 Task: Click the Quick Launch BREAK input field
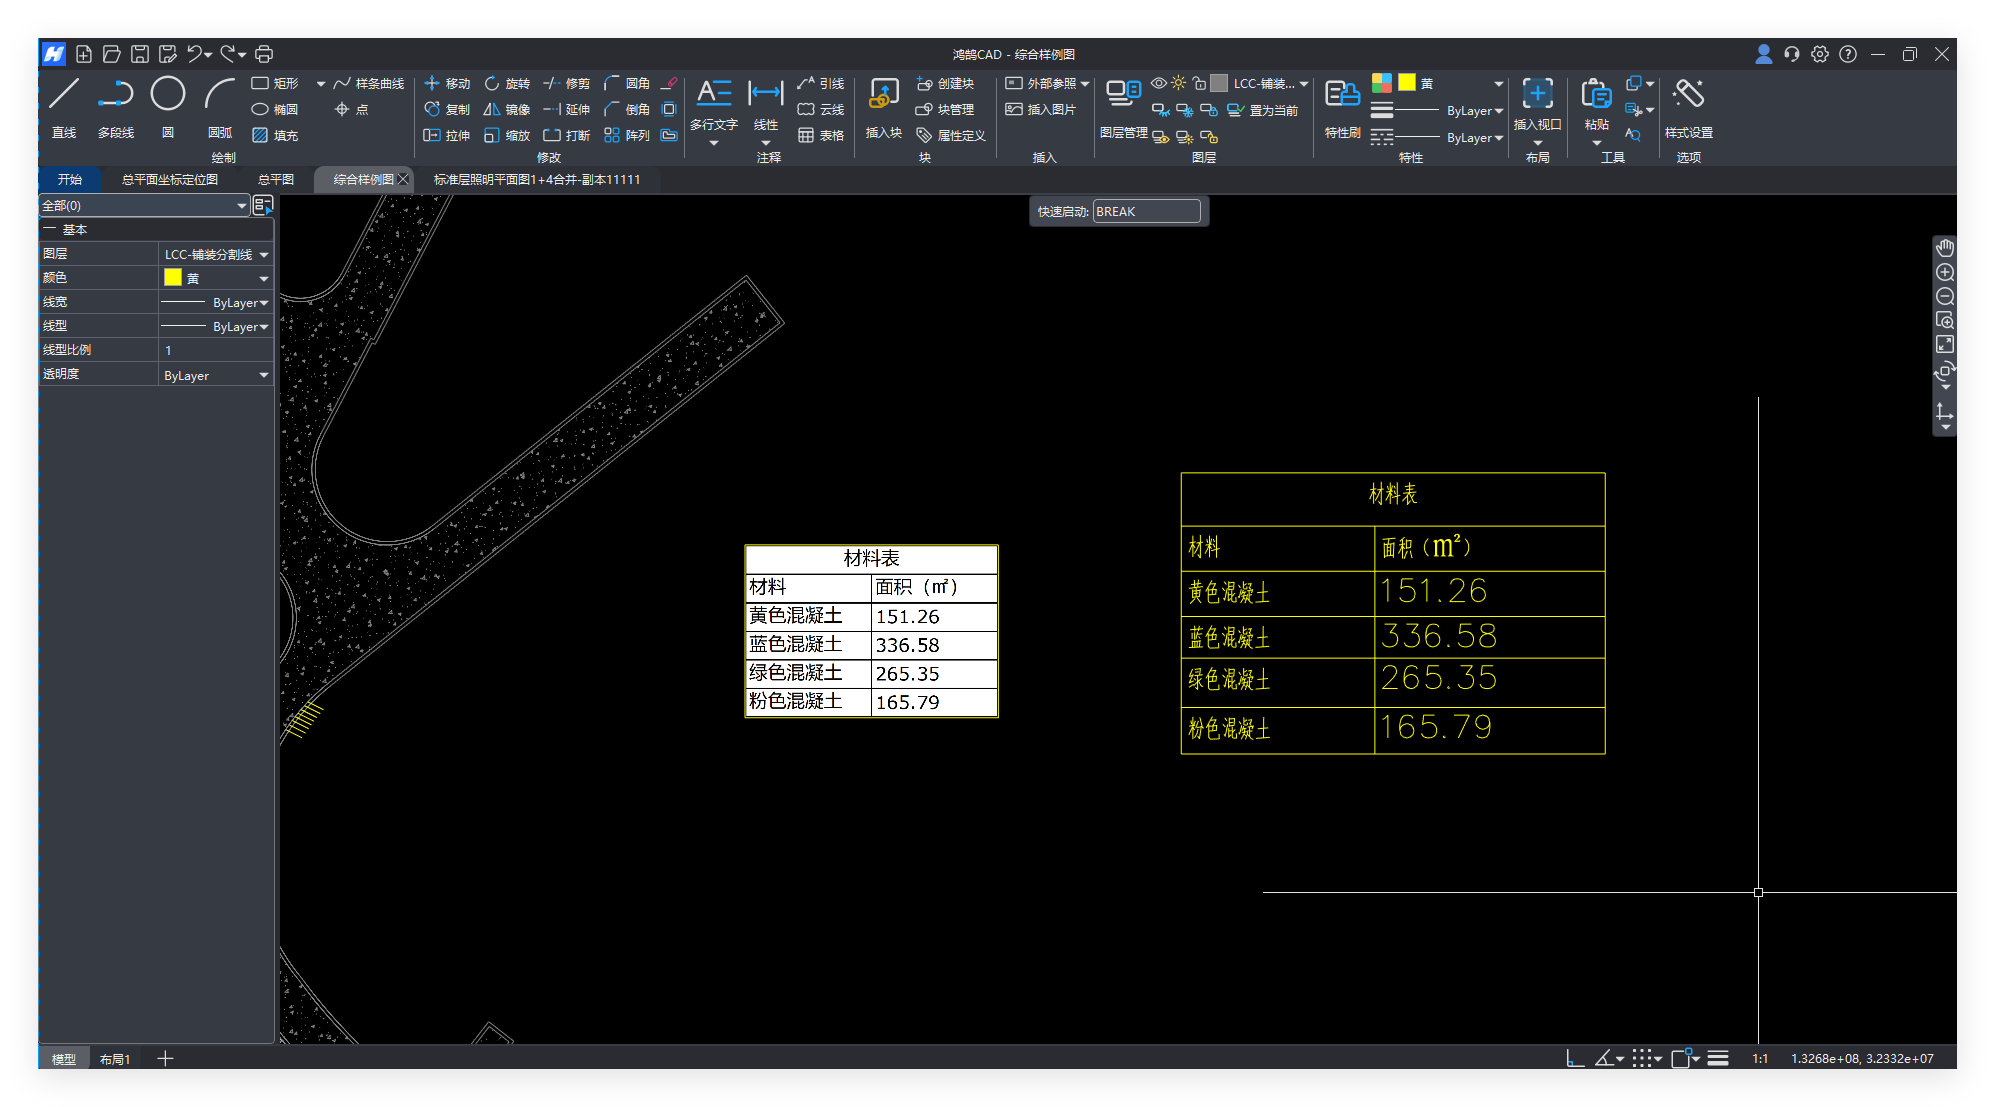click(1145, 211)
